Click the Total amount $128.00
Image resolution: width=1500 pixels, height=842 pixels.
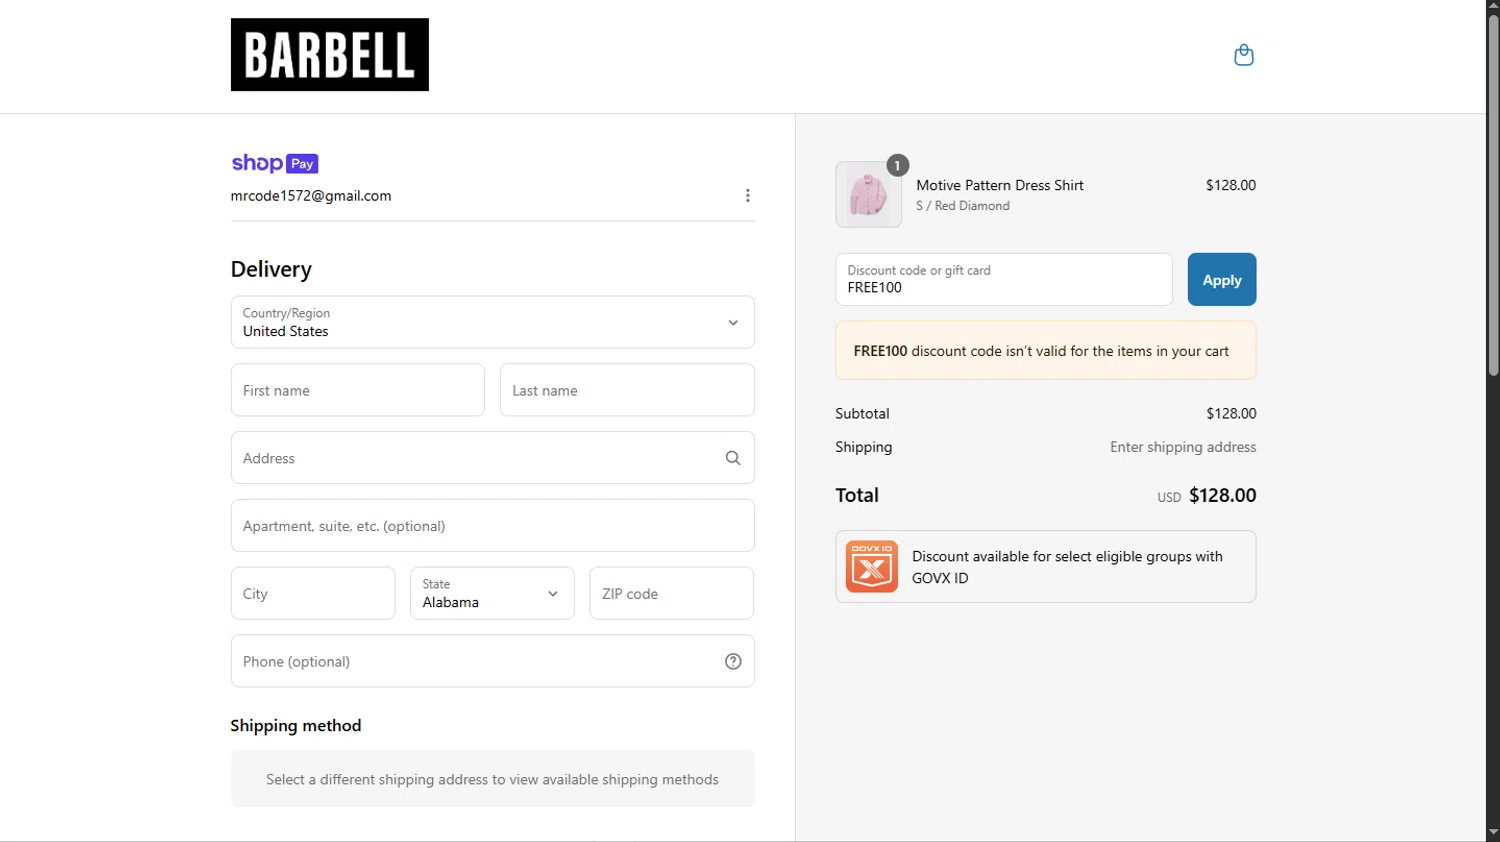tap(1222, 495)
